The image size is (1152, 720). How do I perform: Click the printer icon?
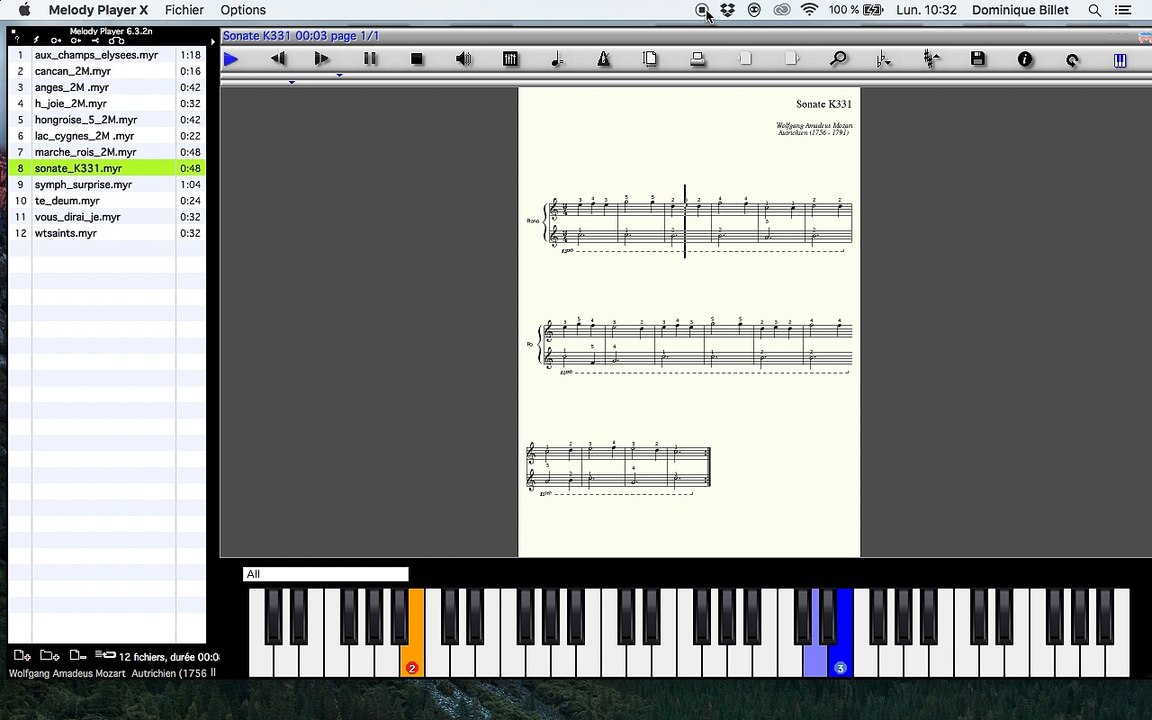pyautogui.click(x=697, y=59)
